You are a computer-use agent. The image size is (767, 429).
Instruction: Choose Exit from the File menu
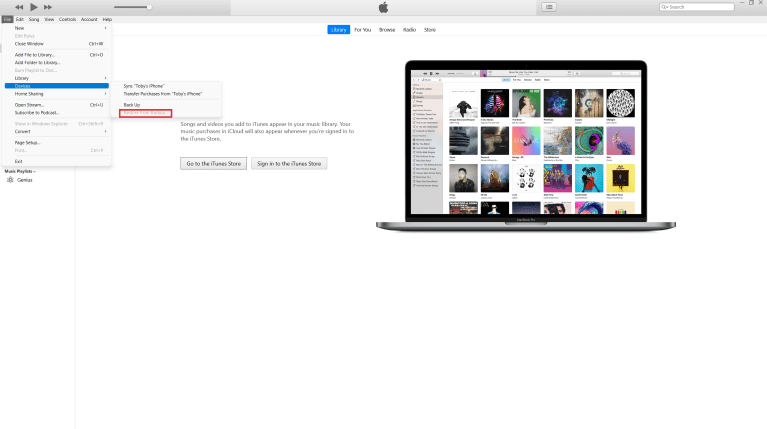point(57,161)
